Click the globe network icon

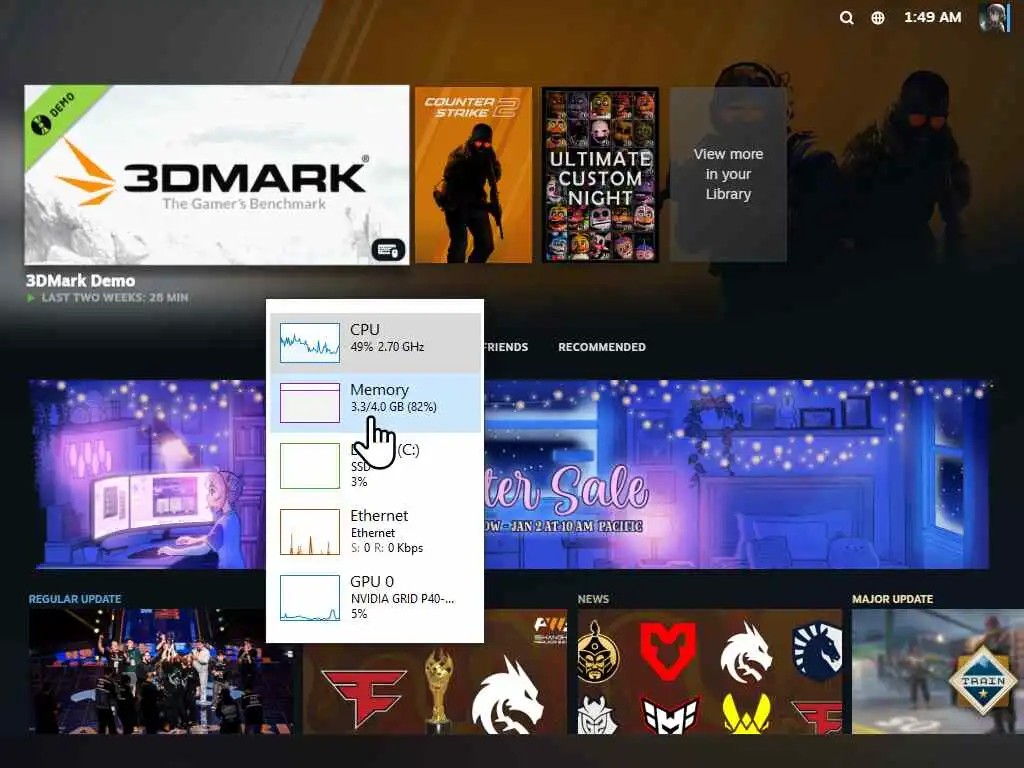pyautogui.click(x=878, y=18)
